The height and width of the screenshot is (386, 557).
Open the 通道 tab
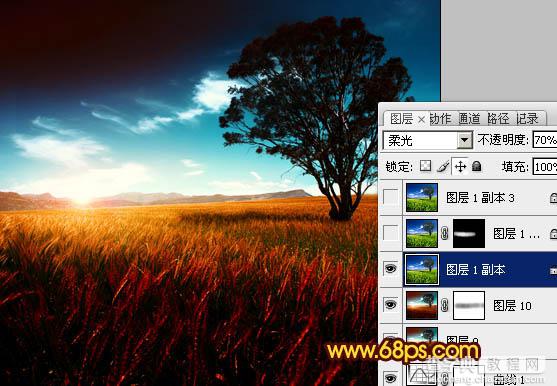click(469, 119)
